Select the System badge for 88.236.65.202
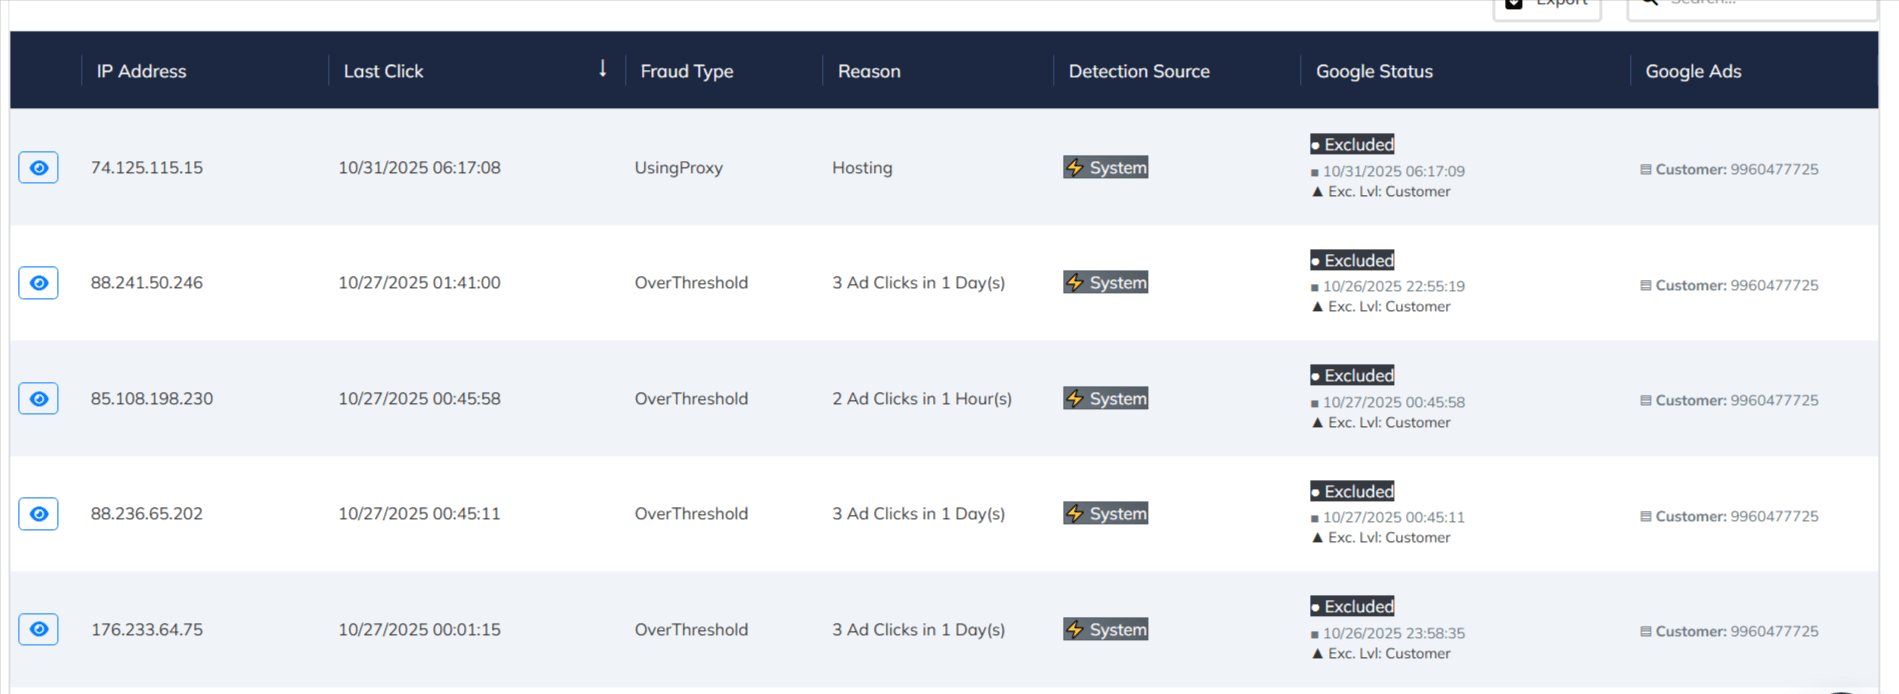 point(1105,514)
